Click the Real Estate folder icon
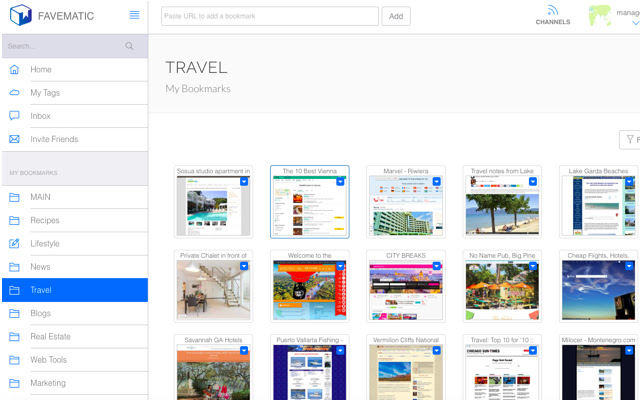Viewport: 640px width, 400px height. [x=14, y=337]
